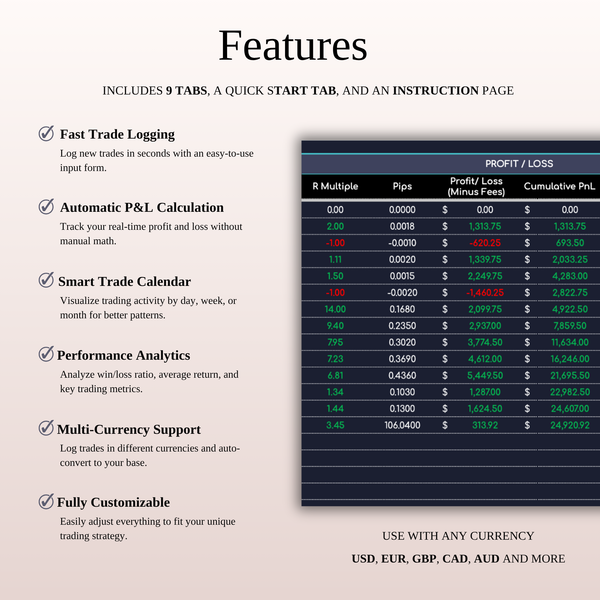Click the checkmark icon beside Multi-Currency Support
The width and height of the screenshot is (600, 600).
click(46, 428)
